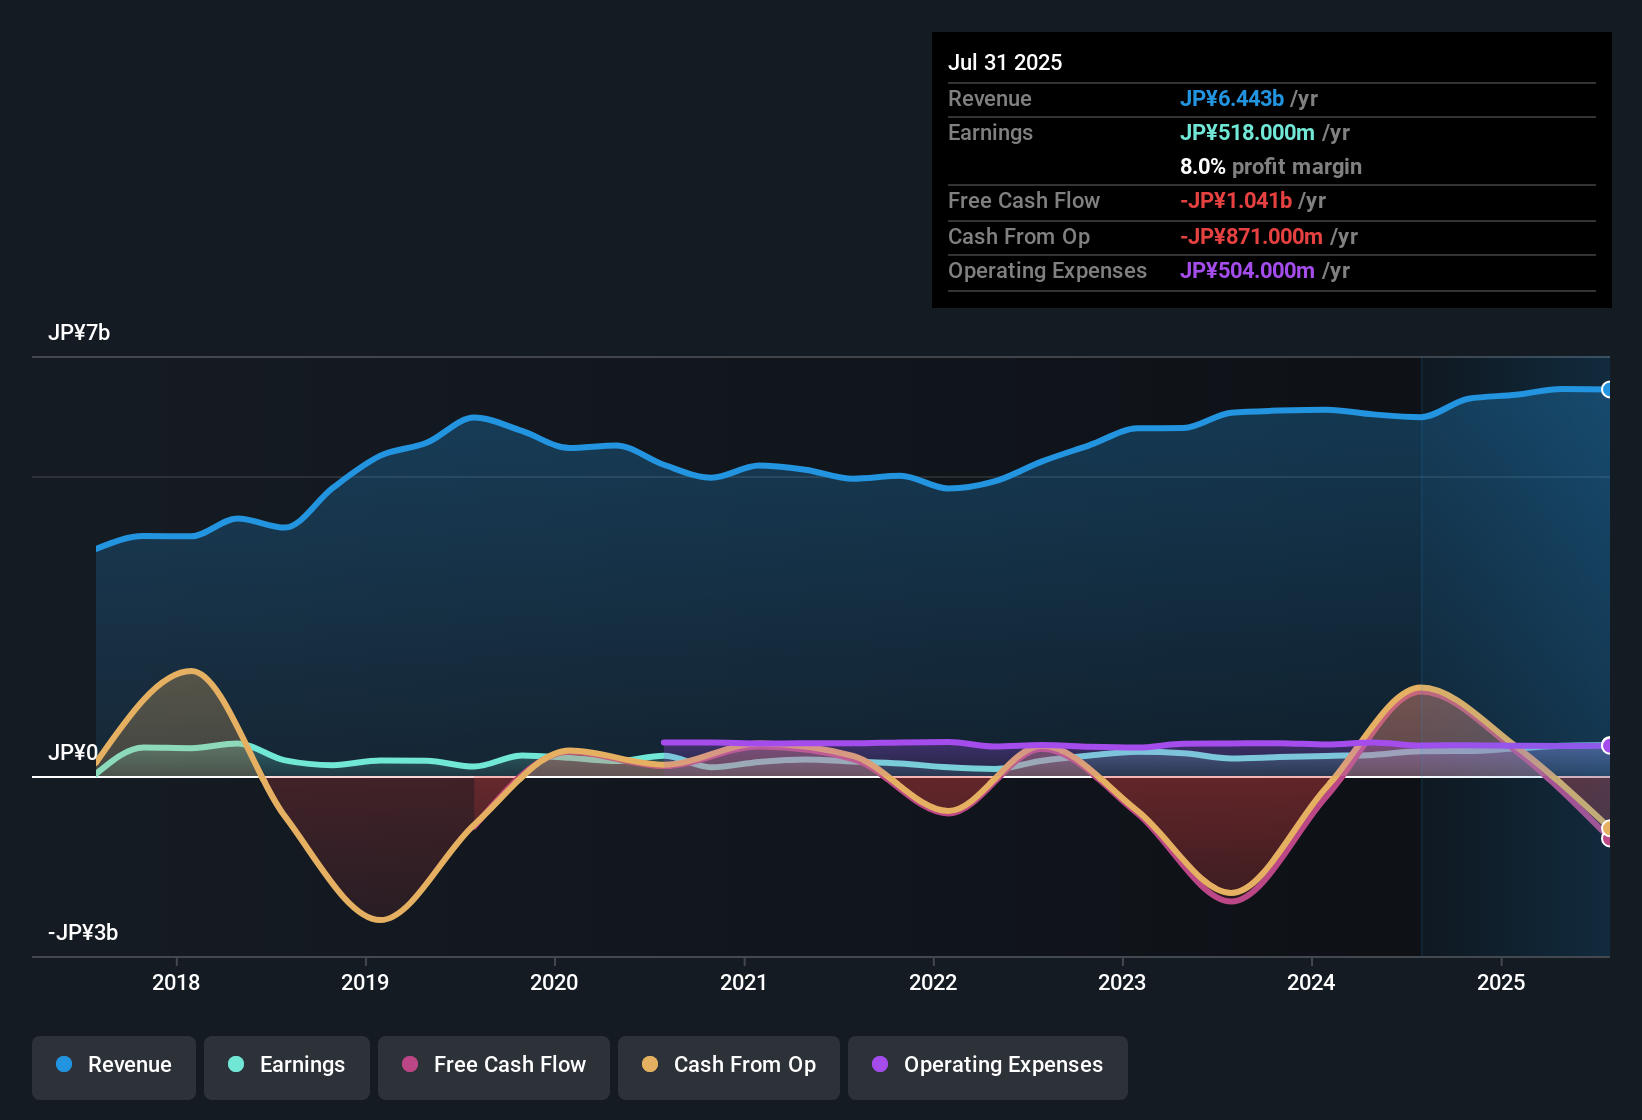1642x1120 pixels.
Task: Select the 2022 year label on axis
Action: click(933, 983)
